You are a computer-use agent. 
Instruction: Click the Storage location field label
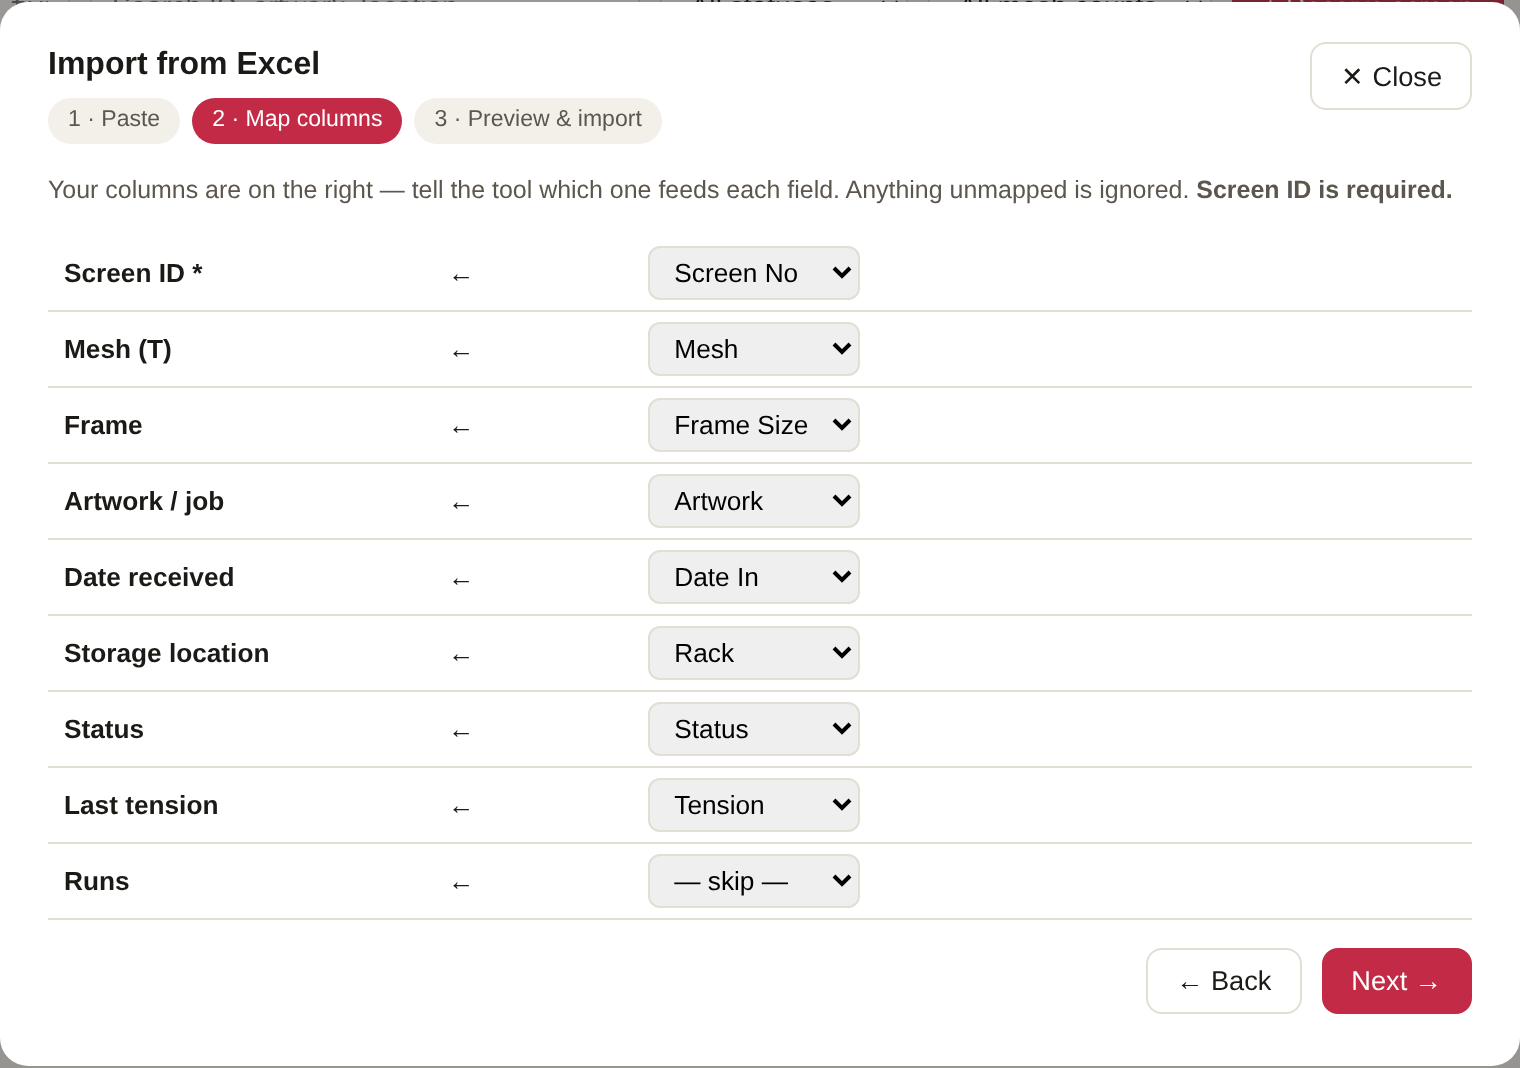tap(167, 653)
